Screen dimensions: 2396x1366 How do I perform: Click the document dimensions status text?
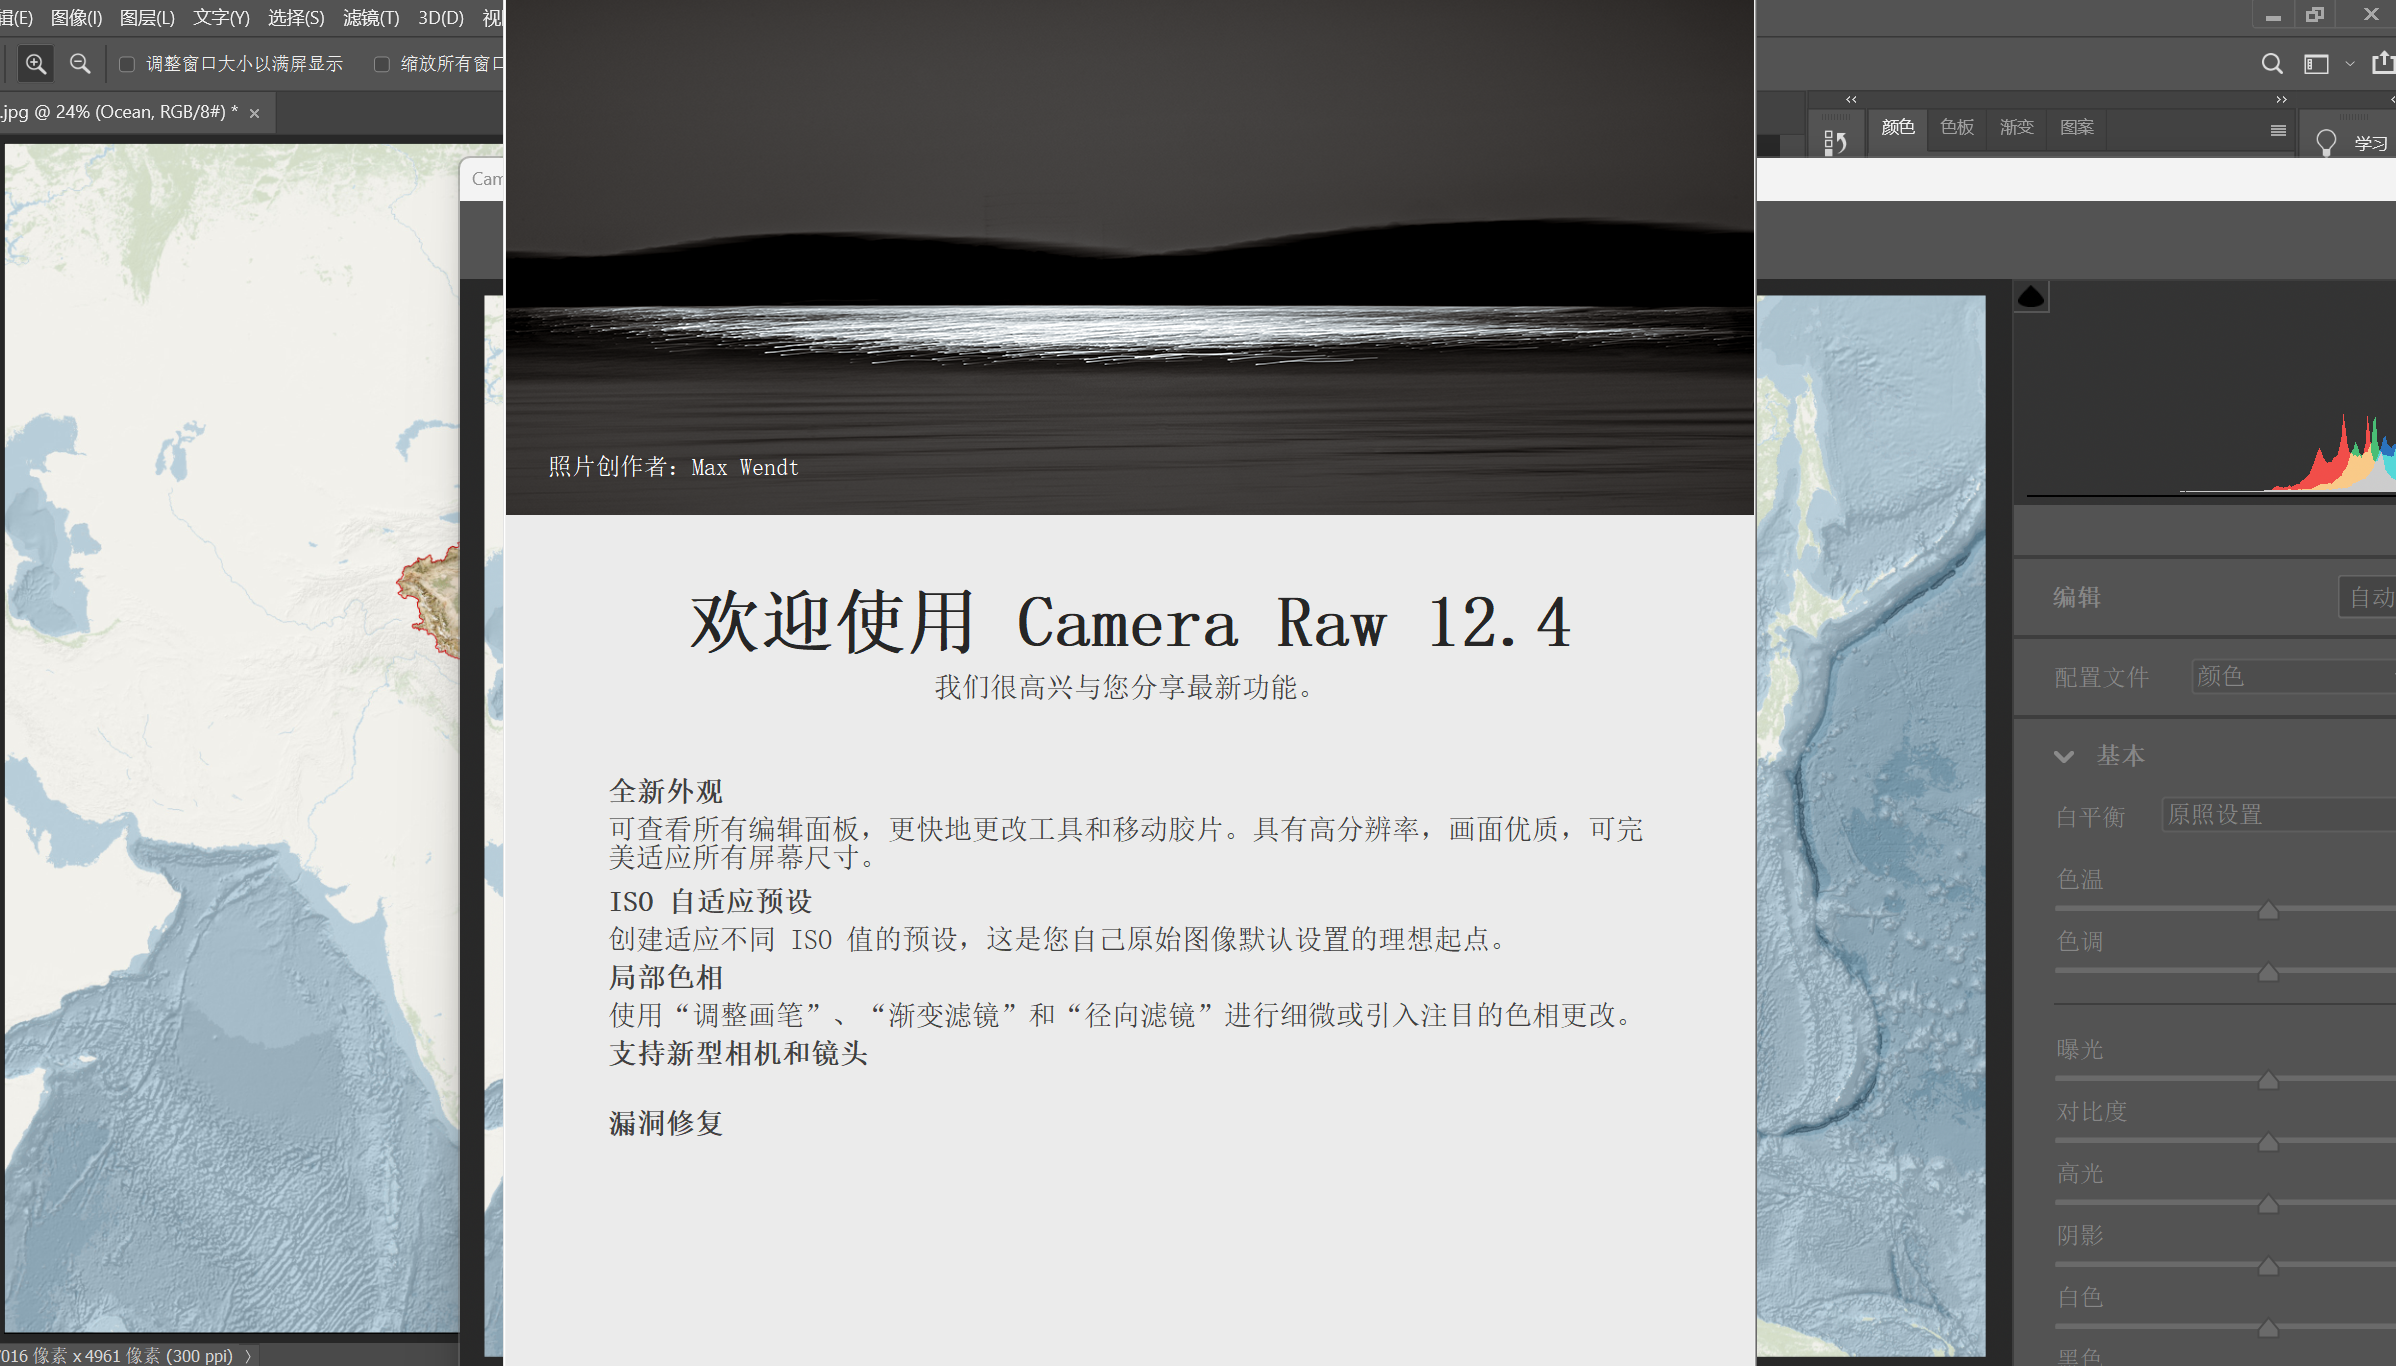[117, 1356]
